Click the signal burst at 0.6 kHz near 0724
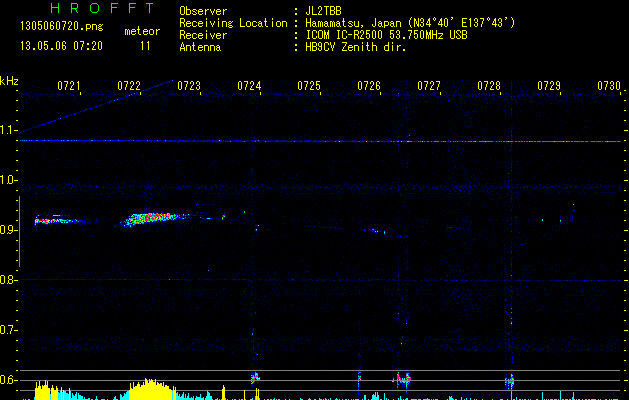This screenshot has width=629, height=400. tap(255, 378)
